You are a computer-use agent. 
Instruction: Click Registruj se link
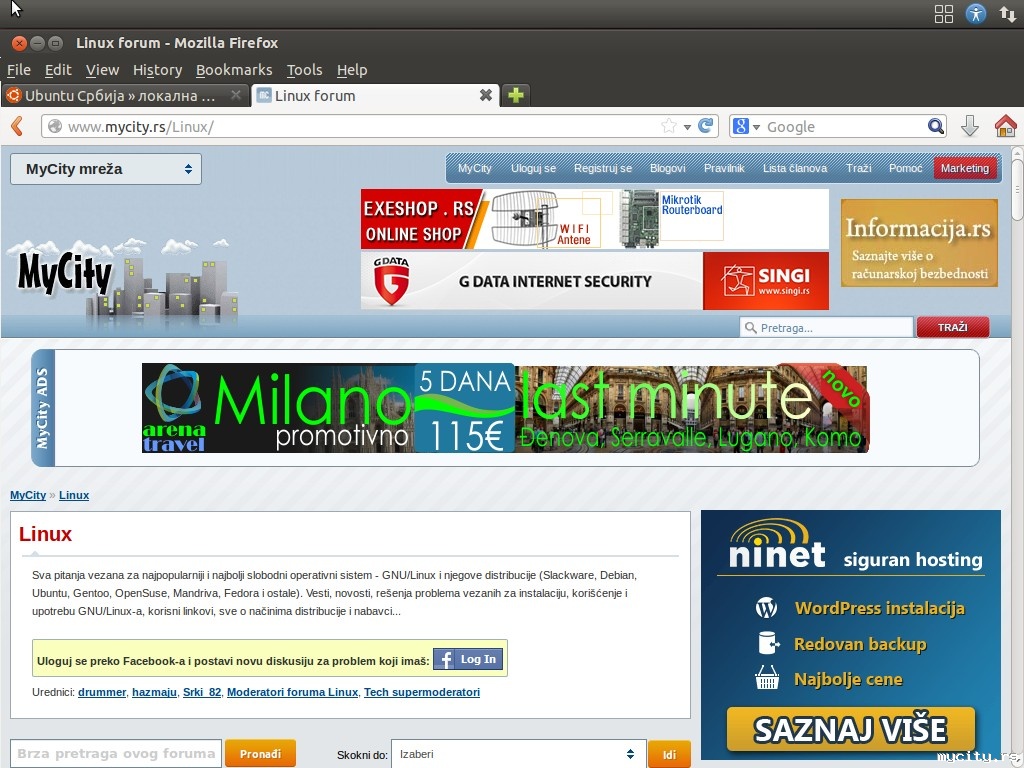(x=603, y=168)
